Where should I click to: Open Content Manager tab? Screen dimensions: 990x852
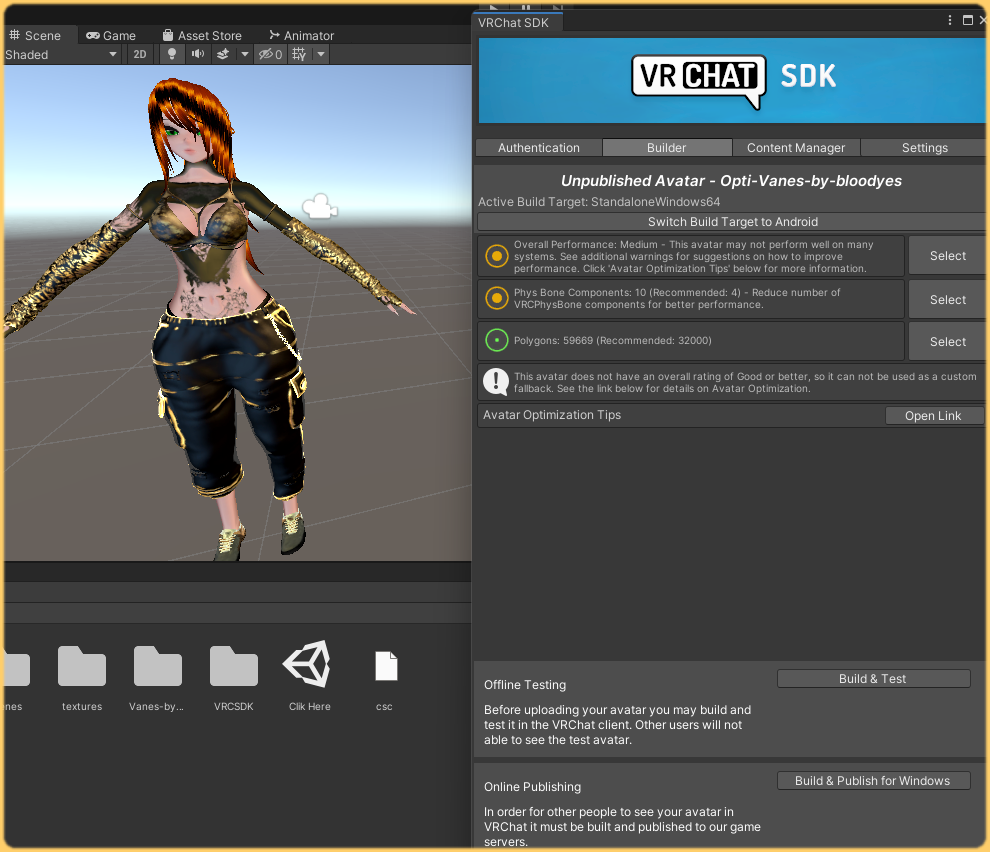796,148
